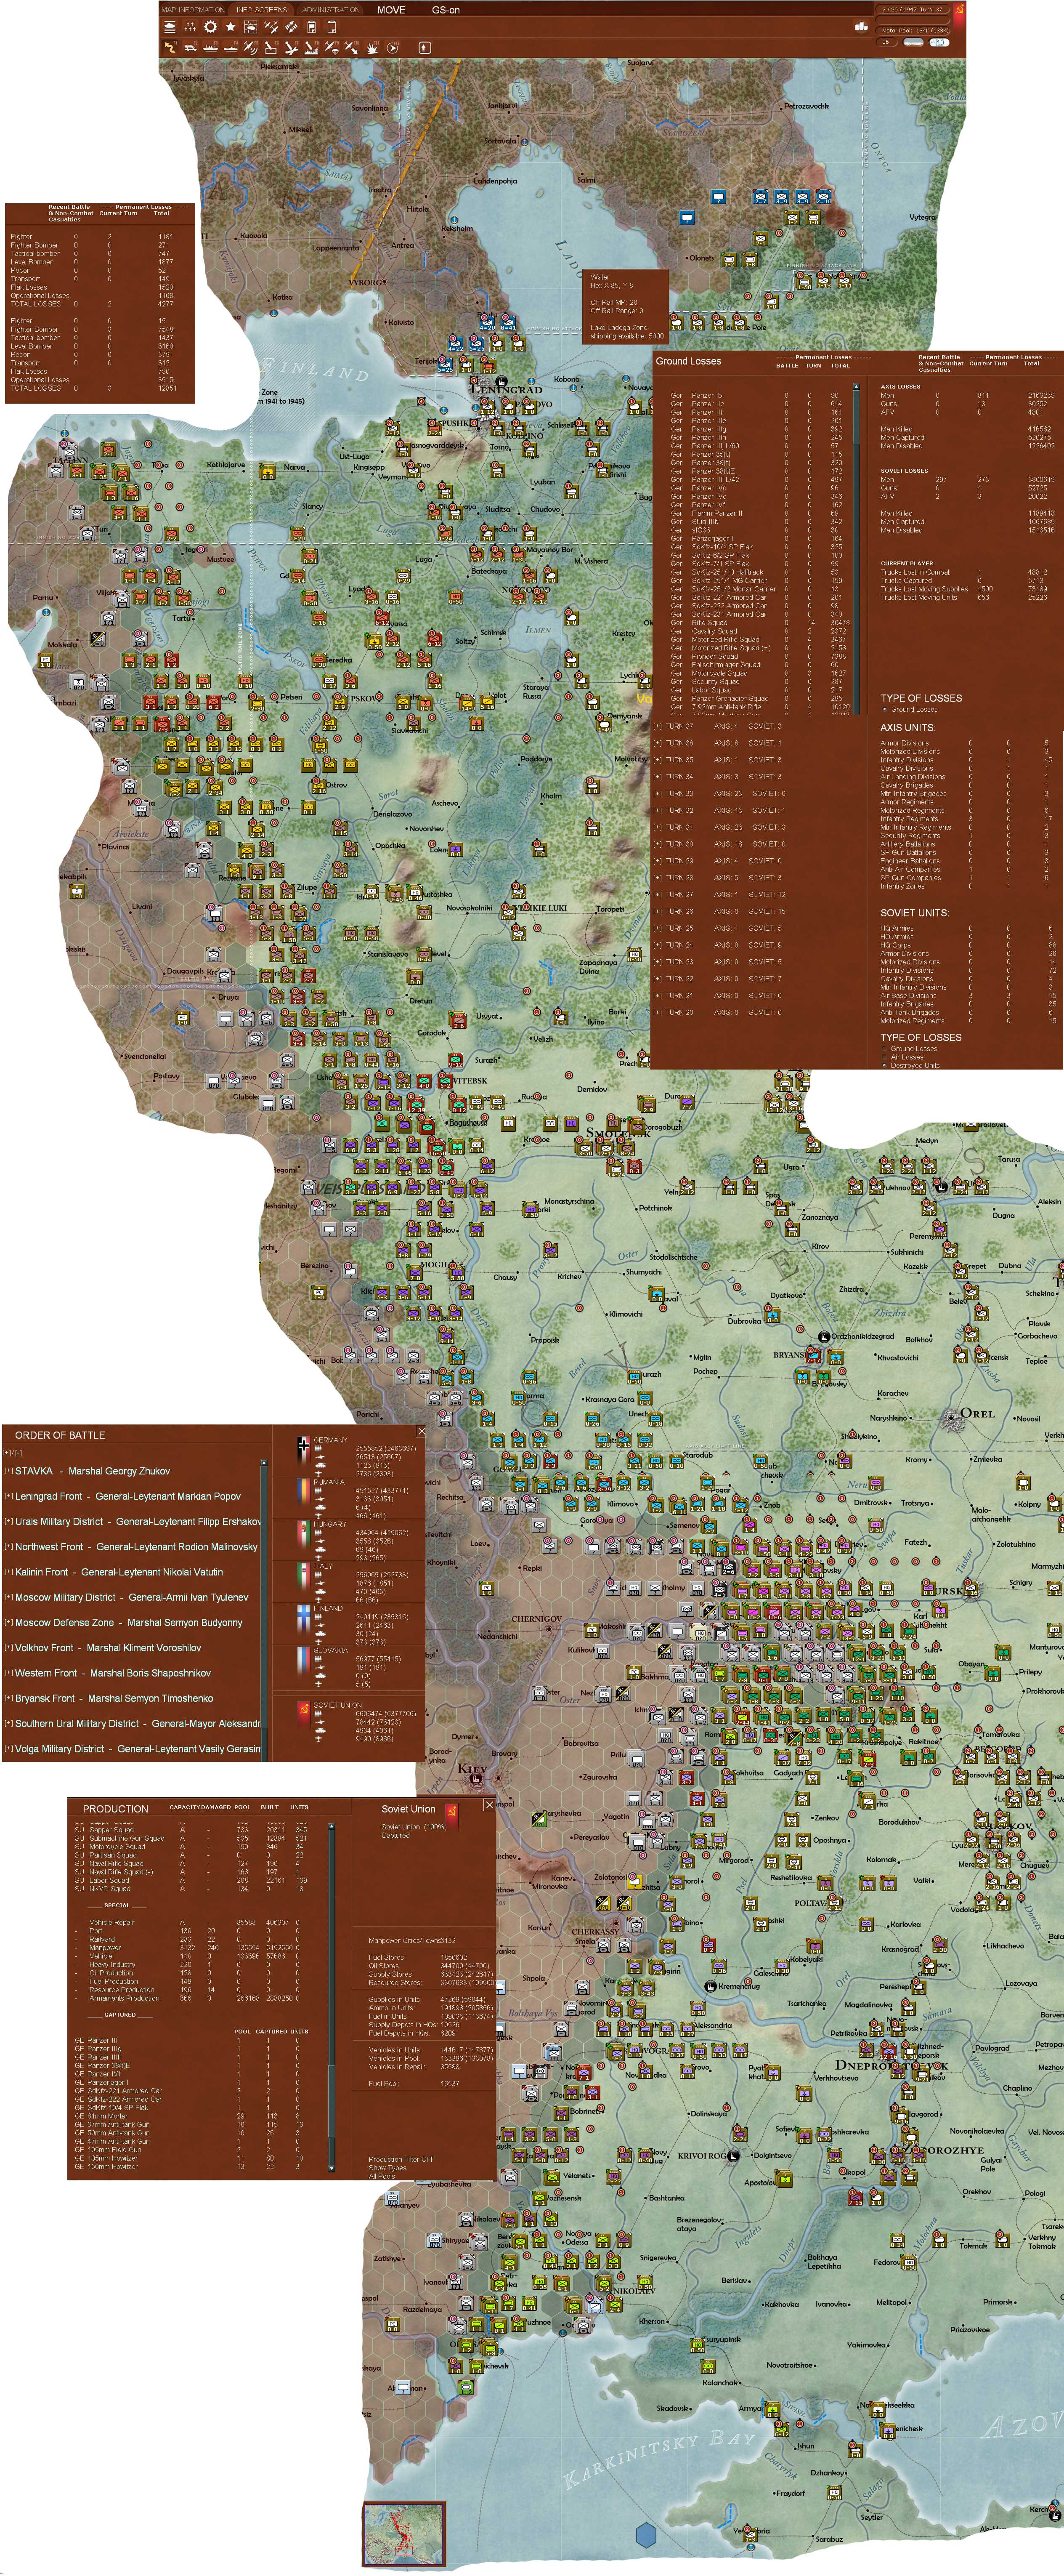Click the [+]/[-] expand-all control
1064x2576 pixels.
pos(13,1452)
